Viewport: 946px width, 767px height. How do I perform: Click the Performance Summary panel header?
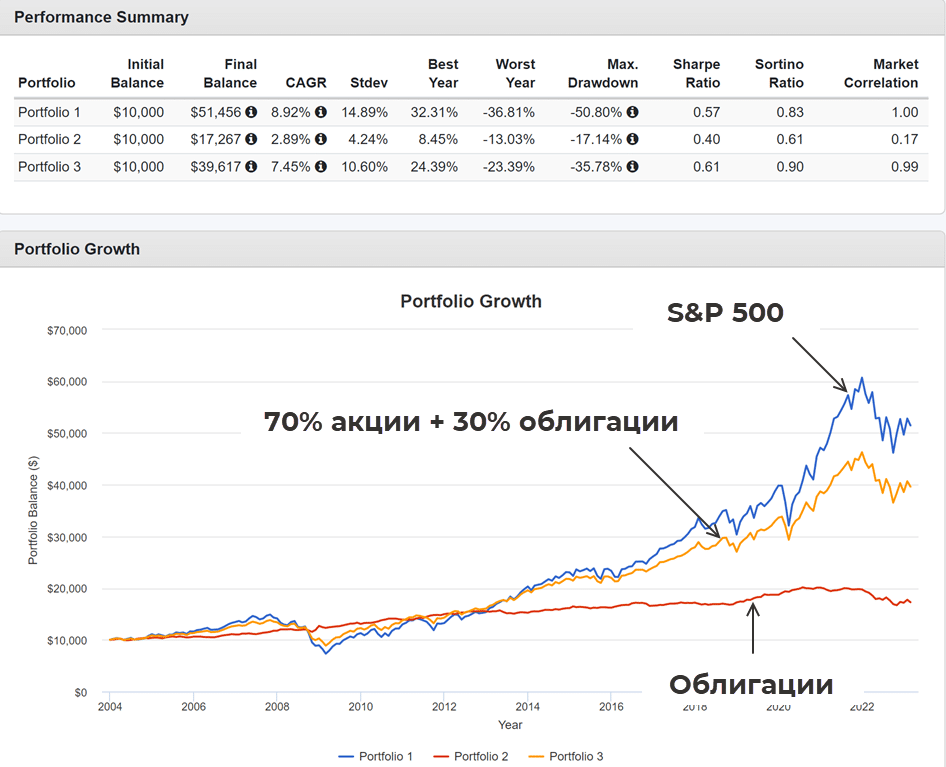click(102, 17)
